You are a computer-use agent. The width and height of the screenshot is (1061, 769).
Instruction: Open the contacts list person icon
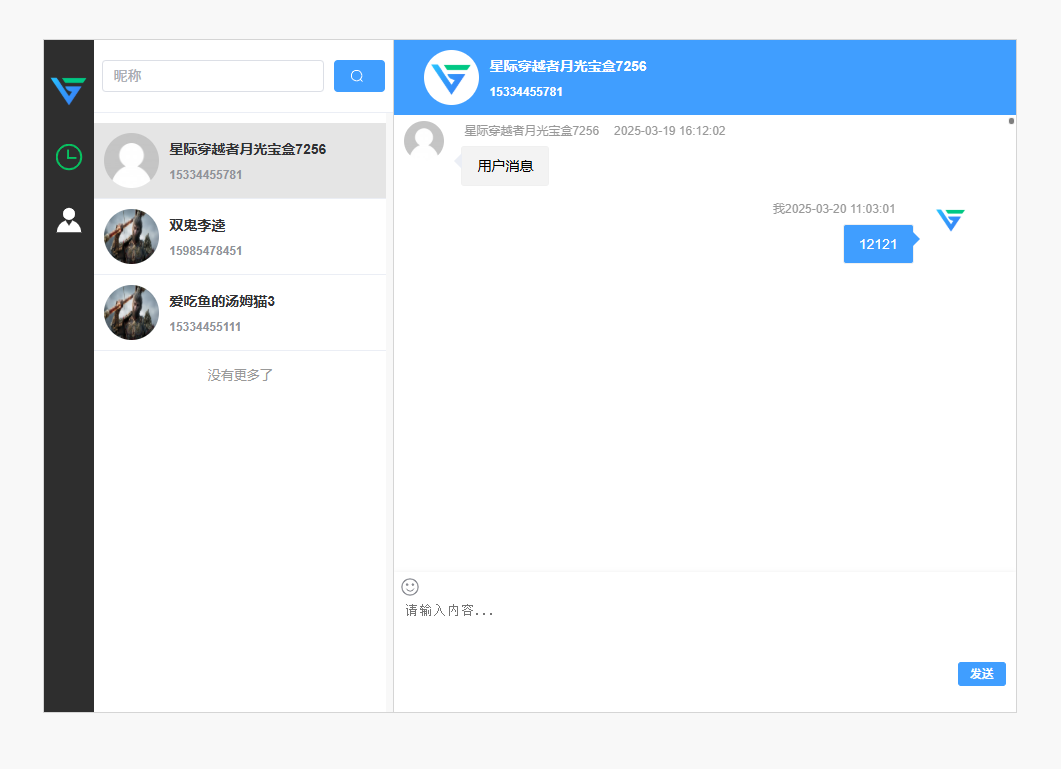click(x=68, y=220)
